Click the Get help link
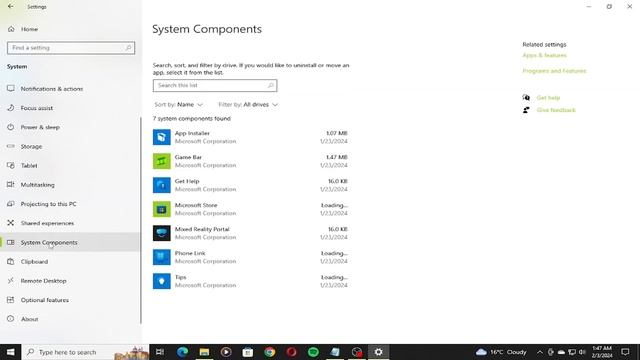 [x=548, y=98]
